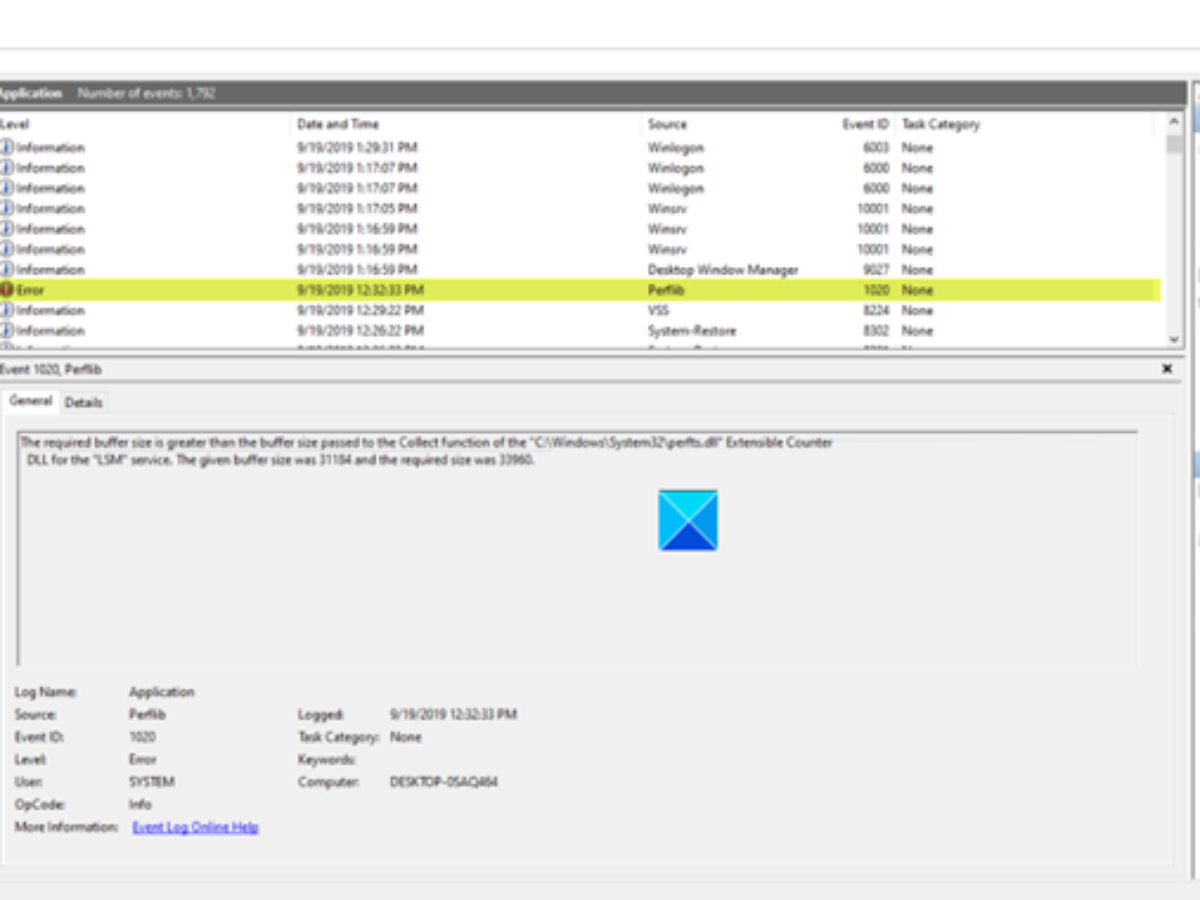The width and height of the screenshot is (1200, 900).
Task: Switch to the Details tab
Action: (83, 402)
